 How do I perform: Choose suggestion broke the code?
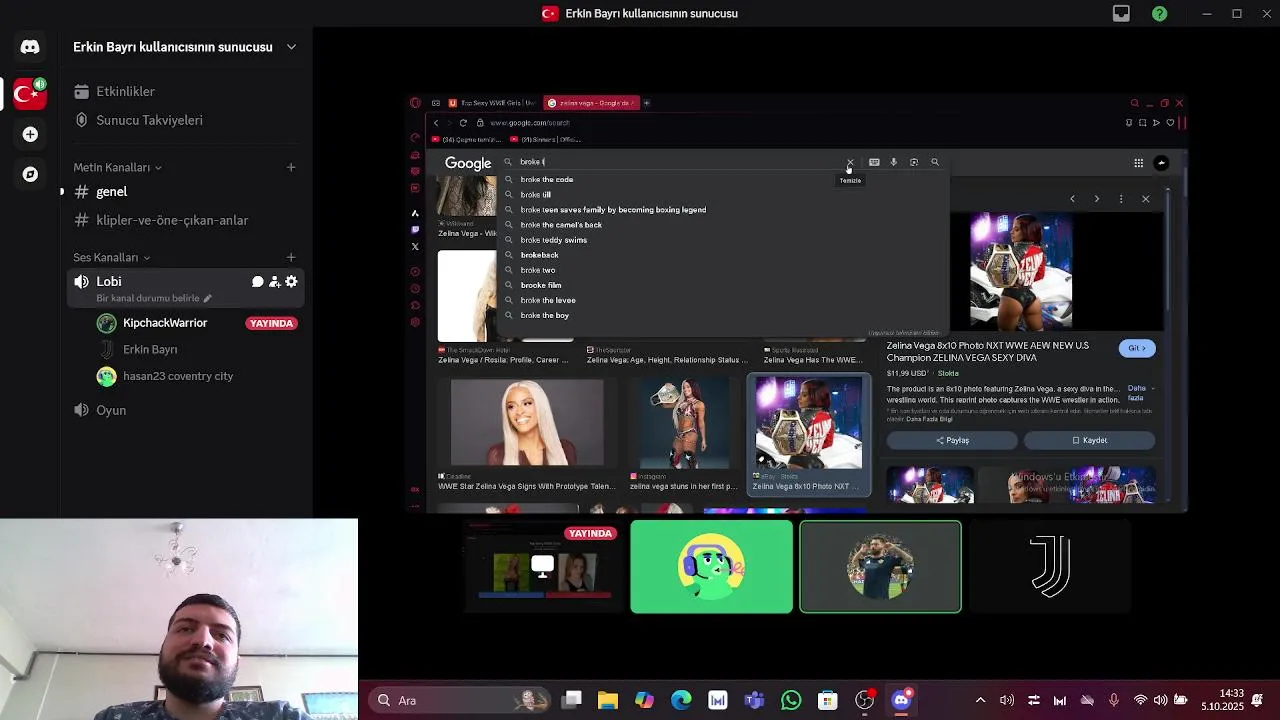[547, 180]
